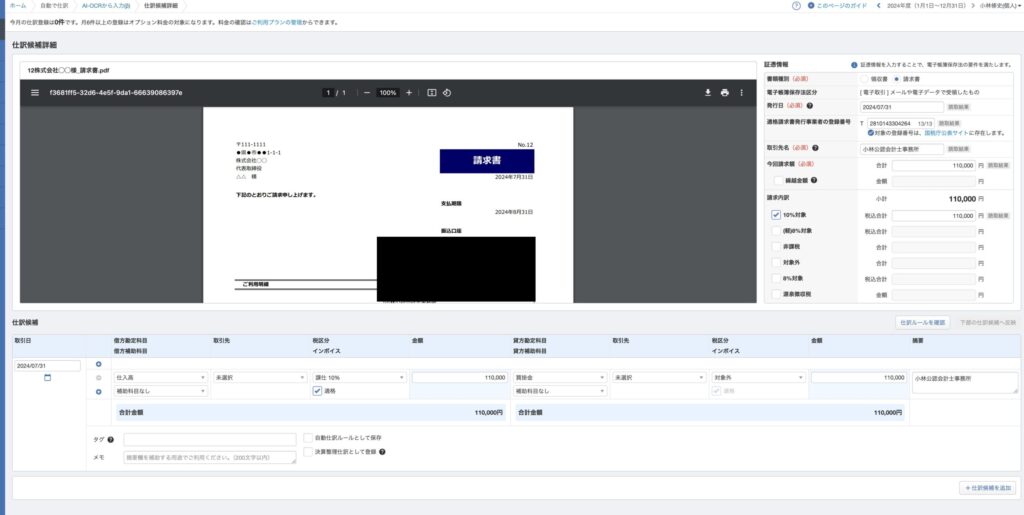Open the 仕入高 debit account dropdown
The image size is (1024, 515).
coord(160,377)
